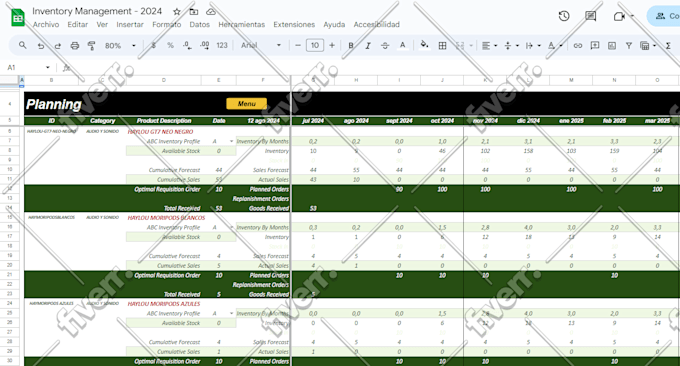680x366 pixels.
Task: Check the cloud save status icon
Action: [x=211, y=12]
